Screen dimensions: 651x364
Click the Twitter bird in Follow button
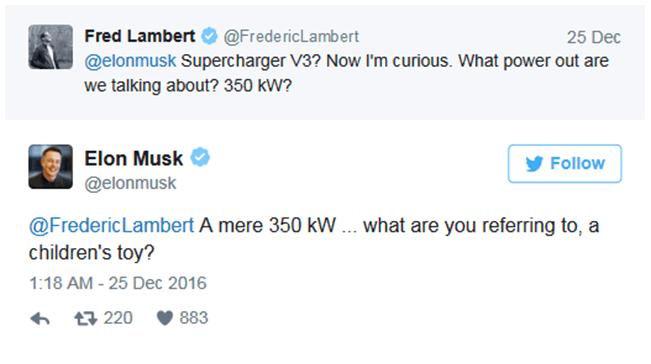(x=534, y=164)
